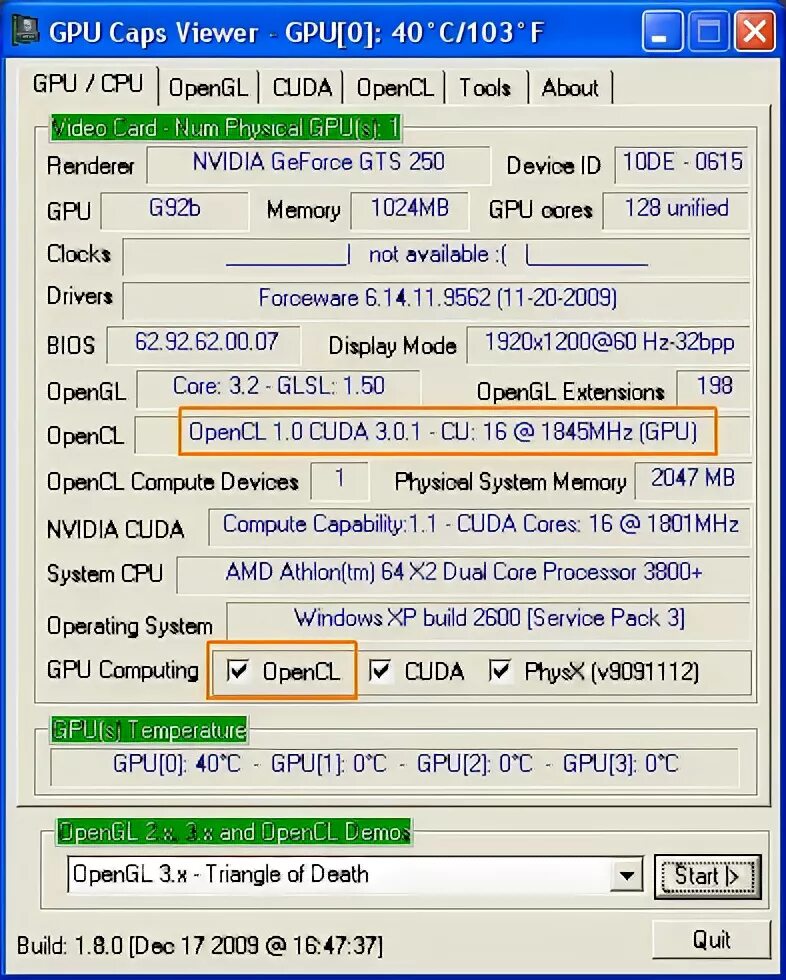Viewport: 786px width, 980px height.
Task: Select the GPU / CPU tab
Action: click(87, 84)
